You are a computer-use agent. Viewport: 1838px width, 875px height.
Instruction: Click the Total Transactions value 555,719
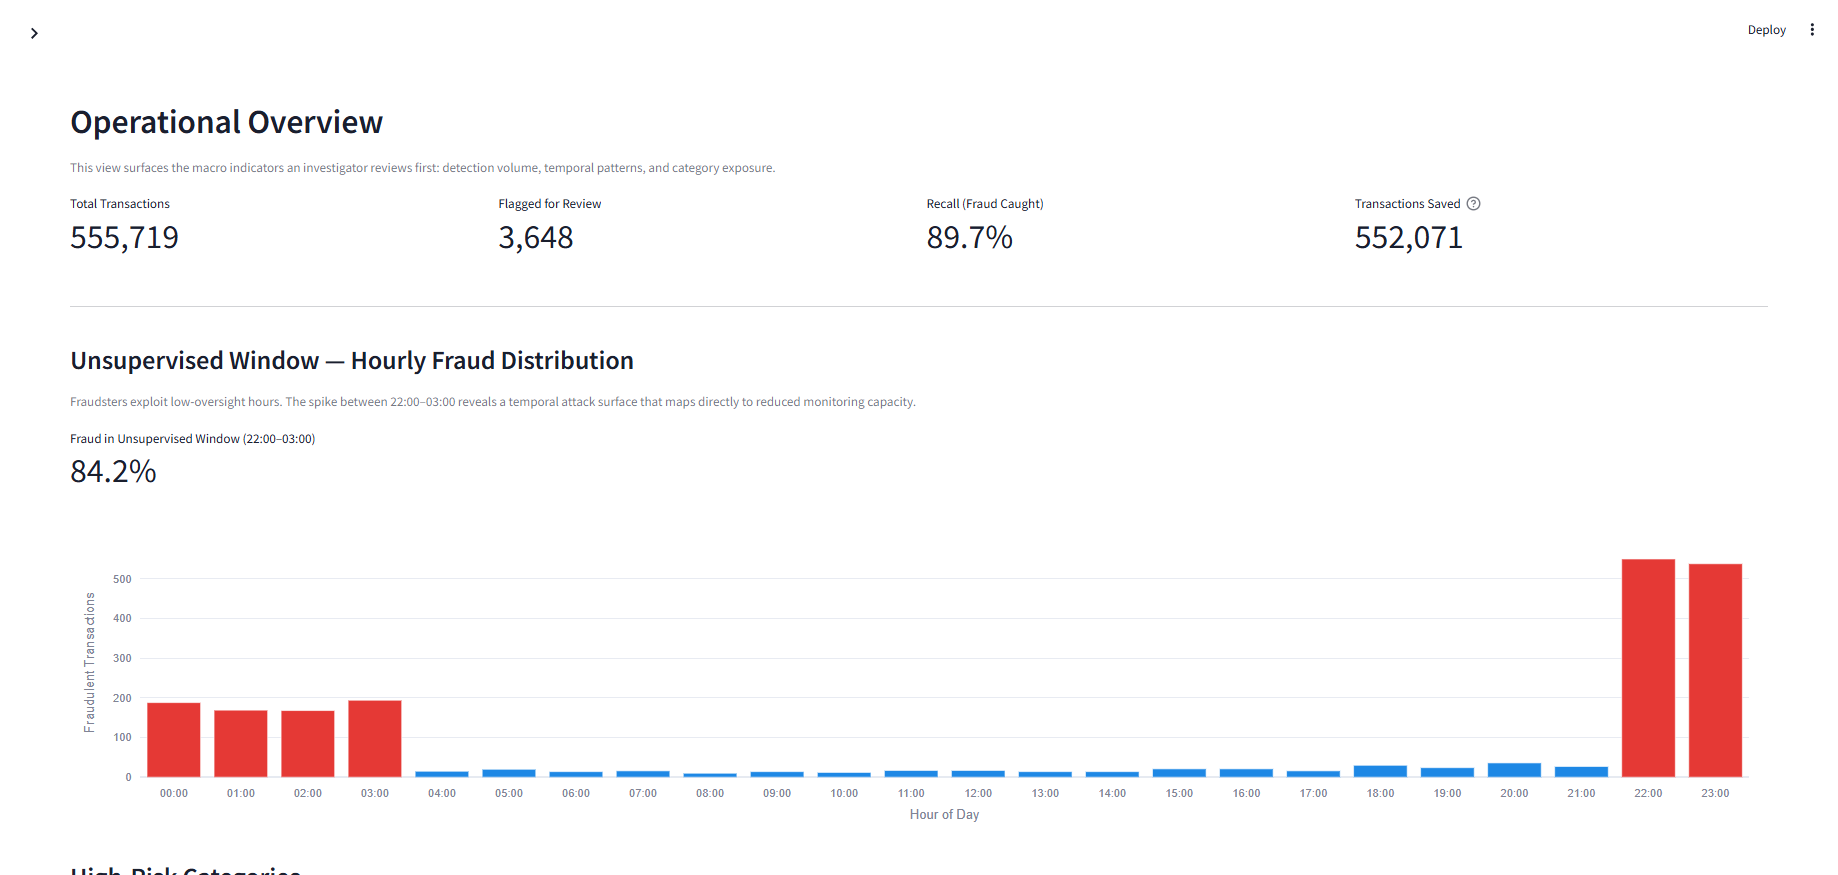(x=124, y=238)
